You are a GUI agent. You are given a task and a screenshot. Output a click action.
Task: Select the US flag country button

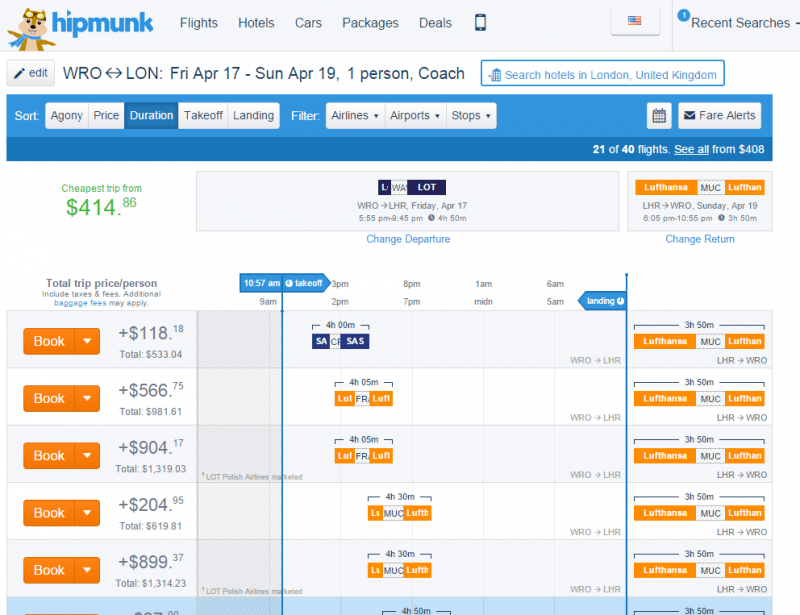click(x=635, y=21)
